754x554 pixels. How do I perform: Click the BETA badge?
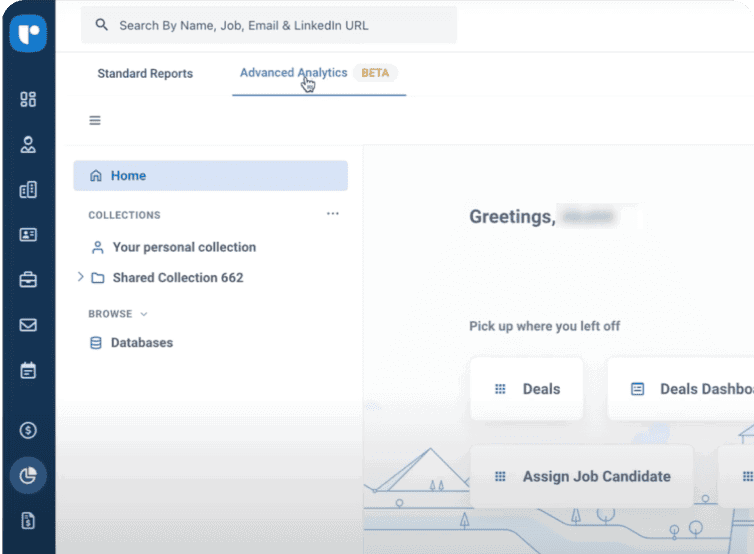pyautogui.click(x=375, y=73)
